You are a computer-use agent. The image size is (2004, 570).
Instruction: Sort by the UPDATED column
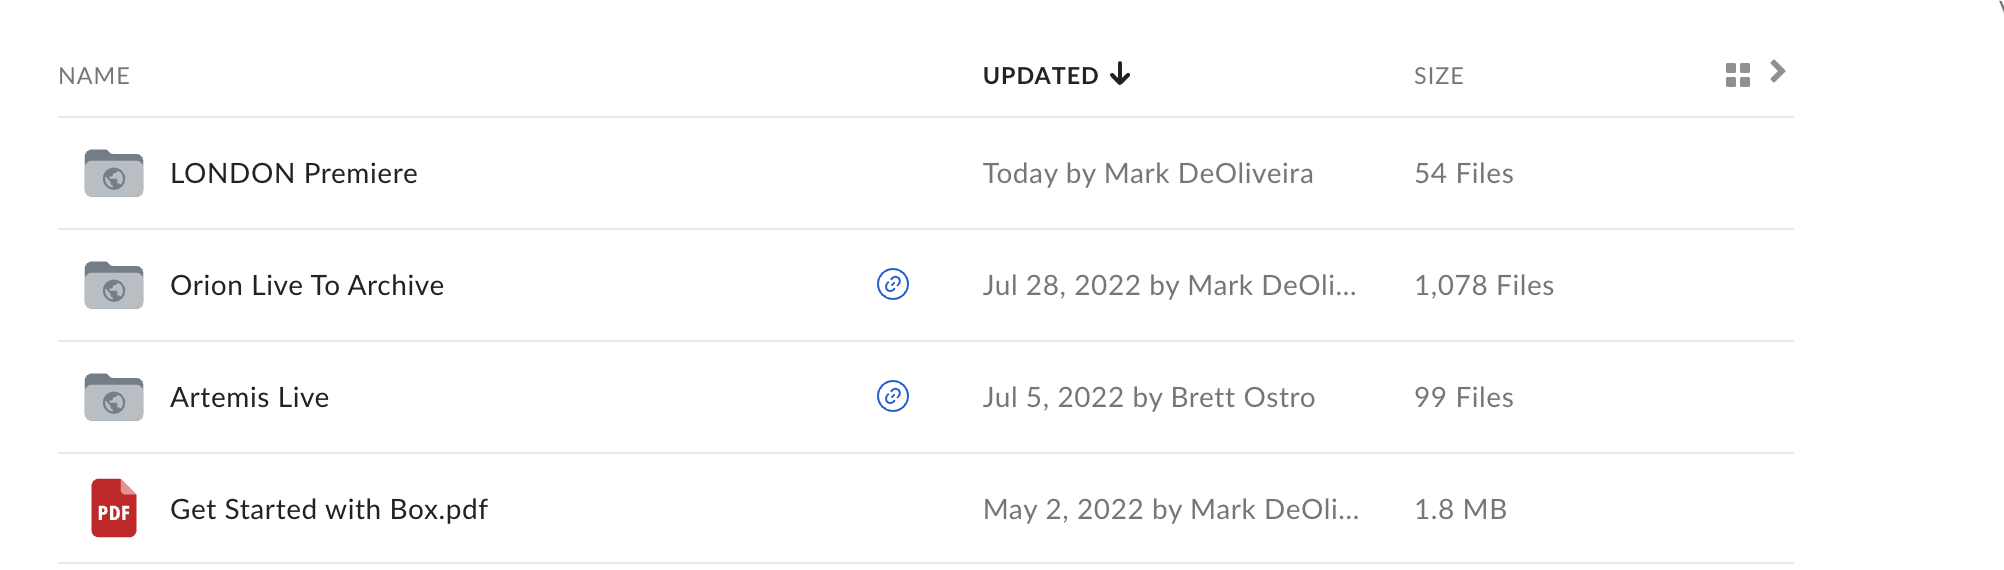pyautogui.click(x=1041, y=76)
